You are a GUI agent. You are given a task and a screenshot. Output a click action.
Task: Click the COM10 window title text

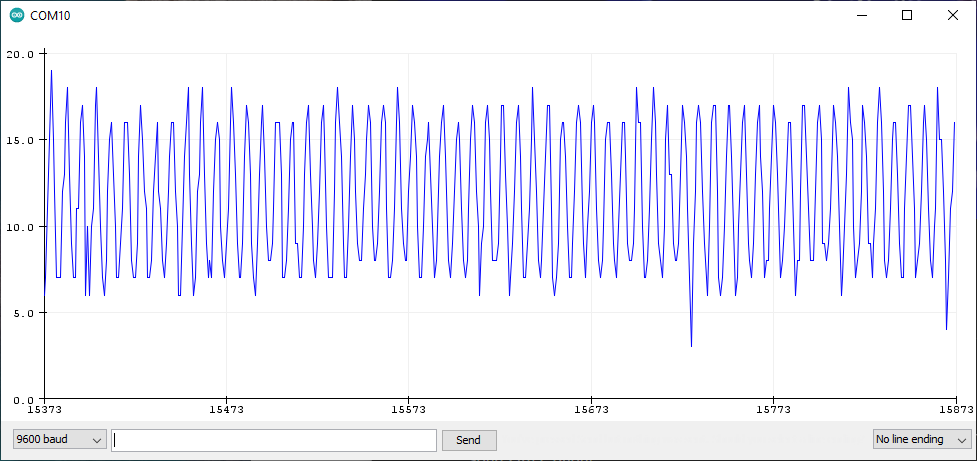tap(51, 16)
